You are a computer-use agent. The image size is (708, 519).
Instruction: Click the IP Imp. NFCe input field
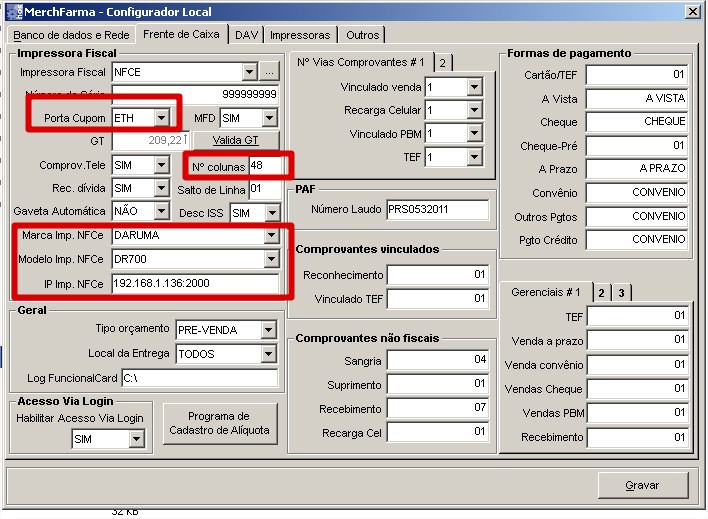[x=195, y=283]
